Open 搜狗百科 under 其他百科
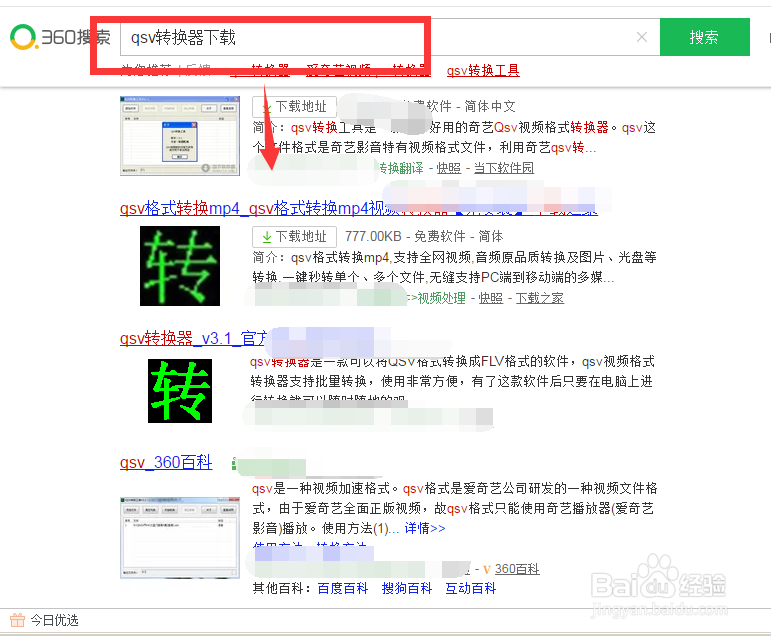Viewport: 771px width, 636px height. tap(407, 588)
